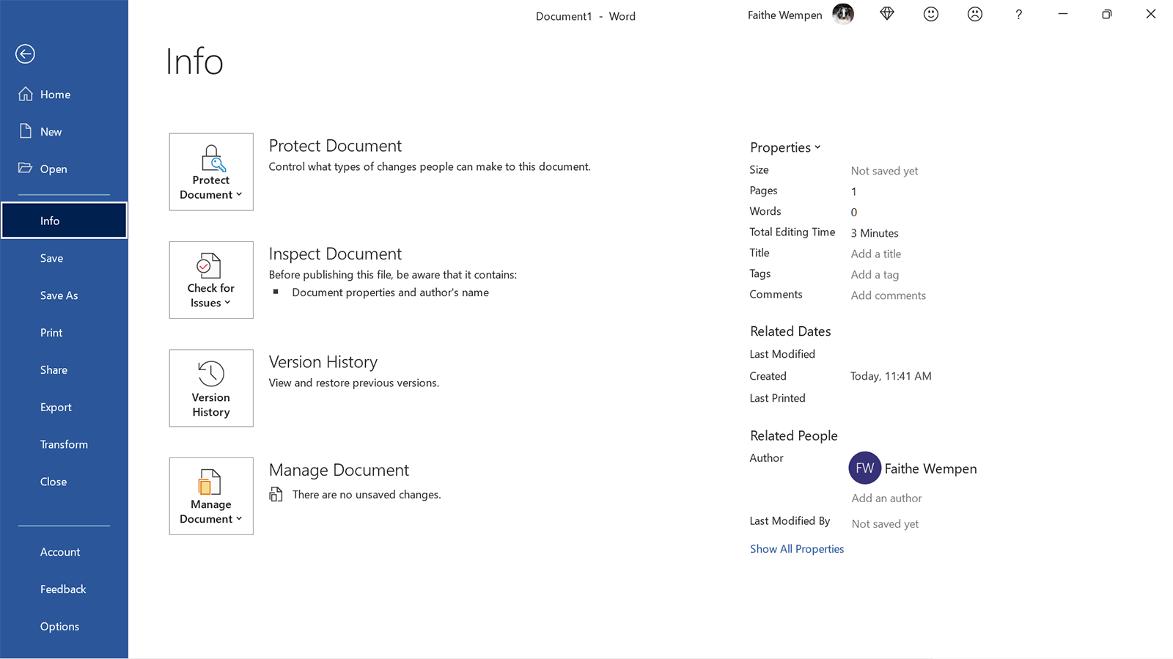
Task: Close the document via Close item
Action: click(64, 482)
